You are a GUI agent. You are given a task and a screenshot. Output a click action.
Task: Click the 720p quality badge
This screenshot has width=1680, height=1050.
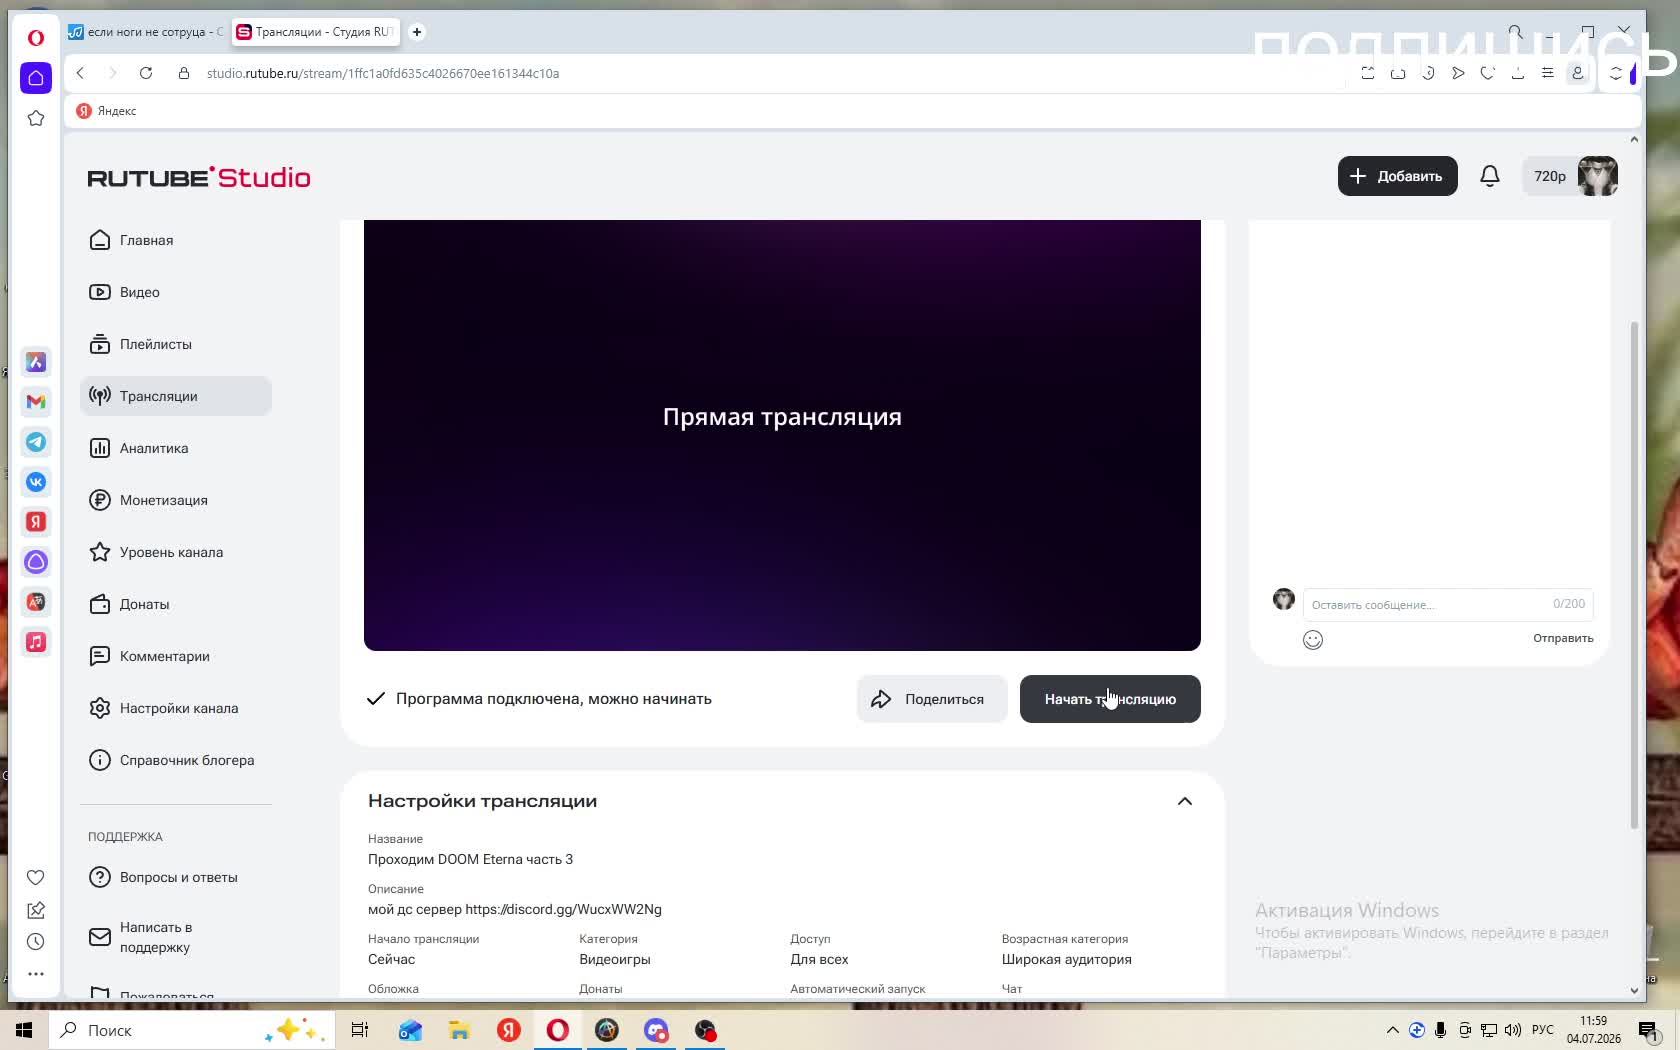1549,176
